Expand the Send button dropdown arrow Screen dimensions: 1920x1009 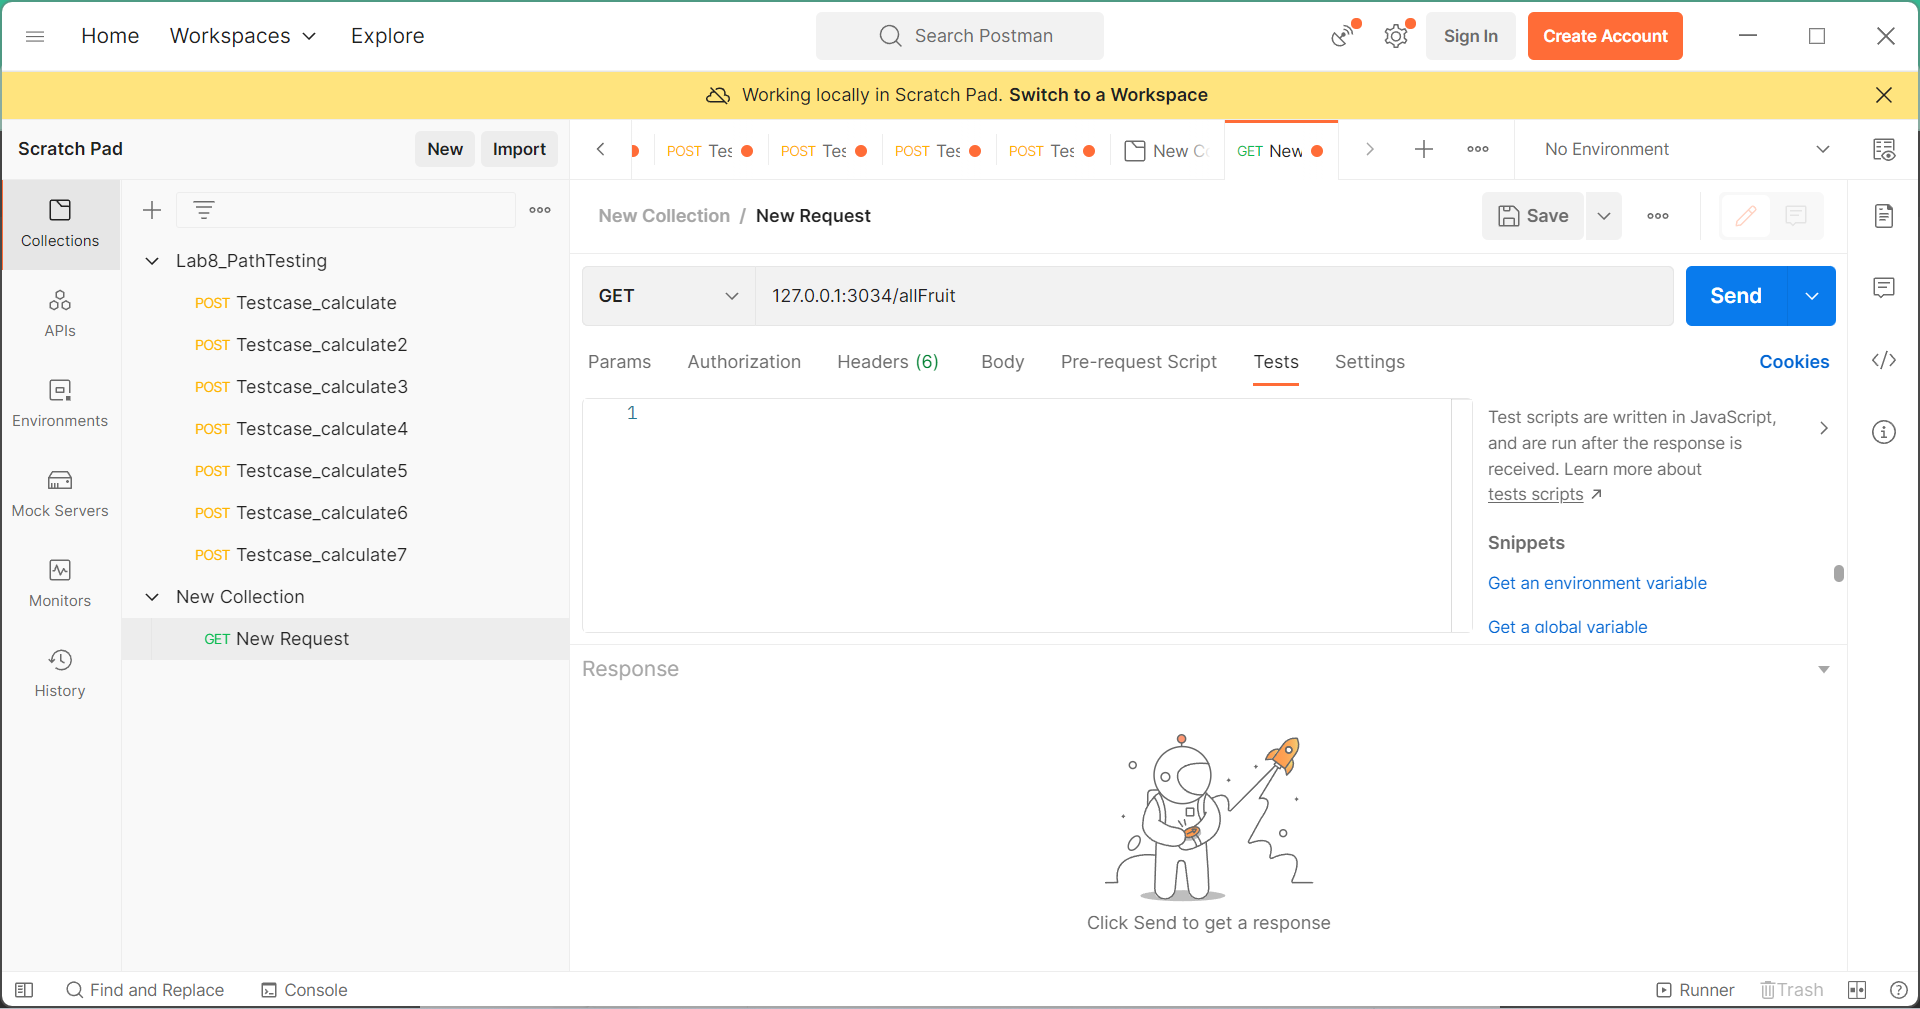[x=1811, y=296]
